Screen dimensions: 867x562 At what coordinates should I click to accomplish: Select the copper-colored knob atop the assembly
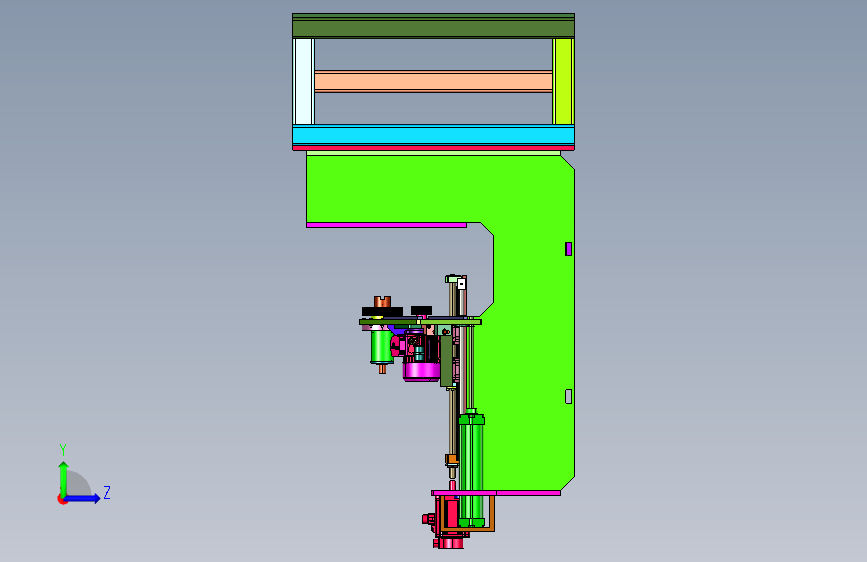382,301
